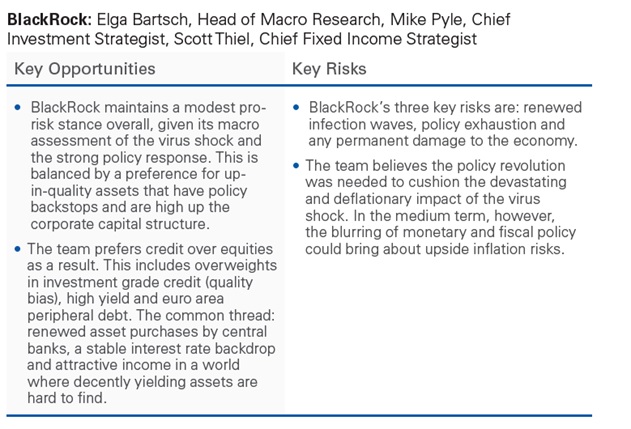Click the name Scott Thiel in the heading

(214, 39)
